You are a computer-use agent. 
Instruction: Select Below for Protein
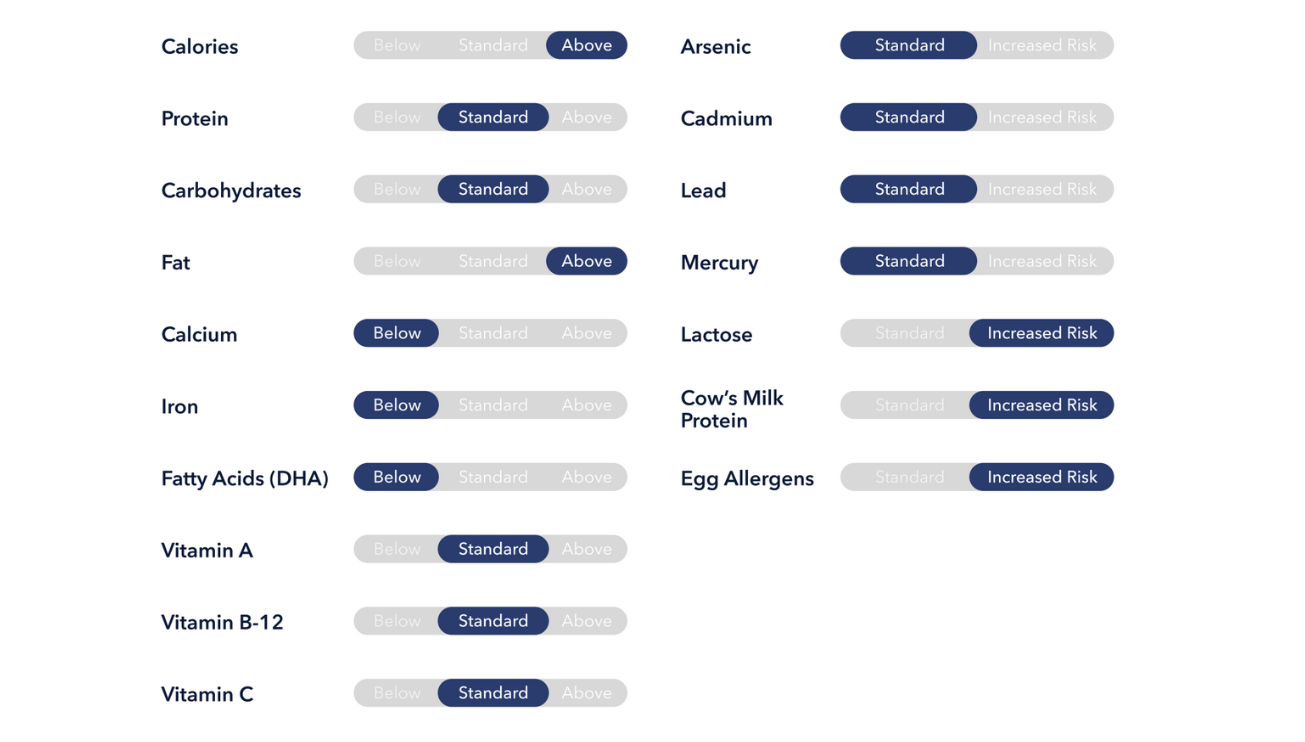[x=397, y=117]
